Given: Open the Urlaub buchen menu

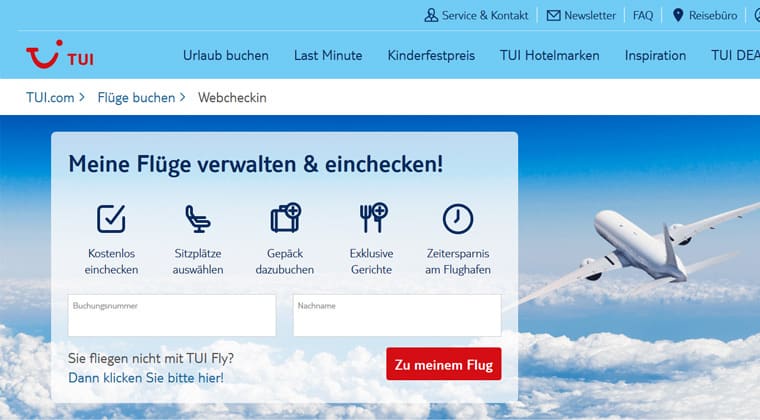Looking at the screenshot, I should 226,56.
